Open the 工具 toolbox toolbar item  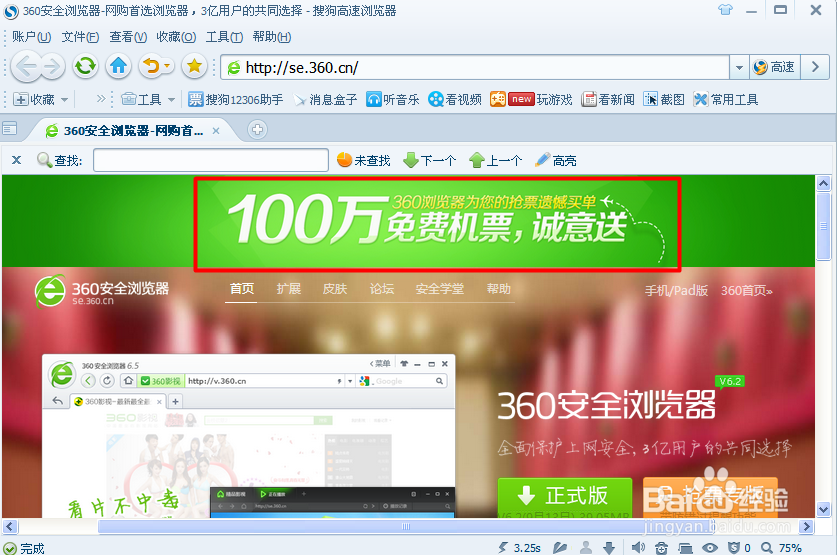141,99
